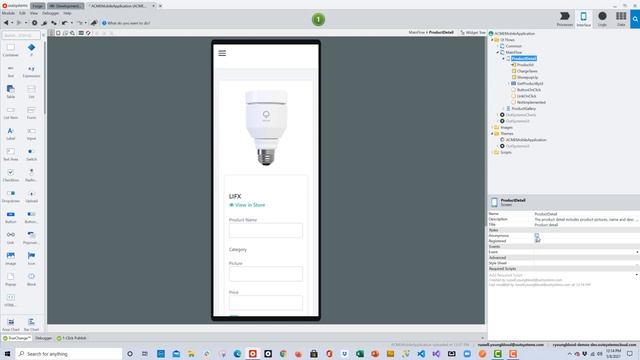The height and width of the screenshot is (360, 640).
Task: Select the Checkbox widget in toolbox
Action: point(11,176)
